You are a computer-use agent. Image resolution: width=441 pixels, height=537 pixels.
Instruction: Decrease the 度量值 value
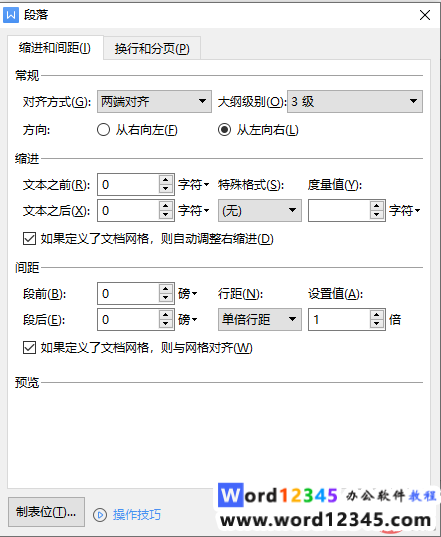377,215
